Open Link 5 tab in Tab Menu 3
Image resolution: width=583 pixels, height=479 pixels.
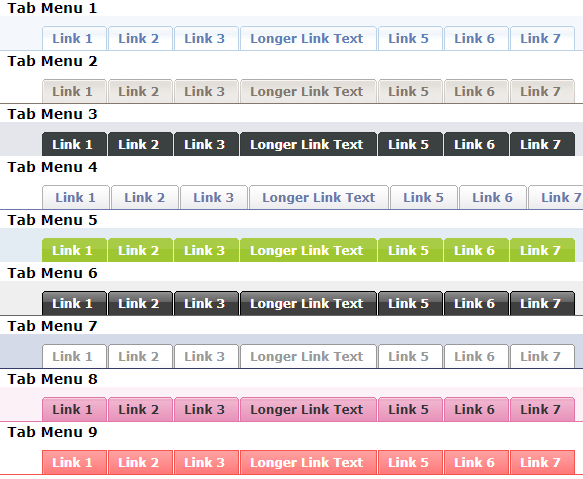410,144
